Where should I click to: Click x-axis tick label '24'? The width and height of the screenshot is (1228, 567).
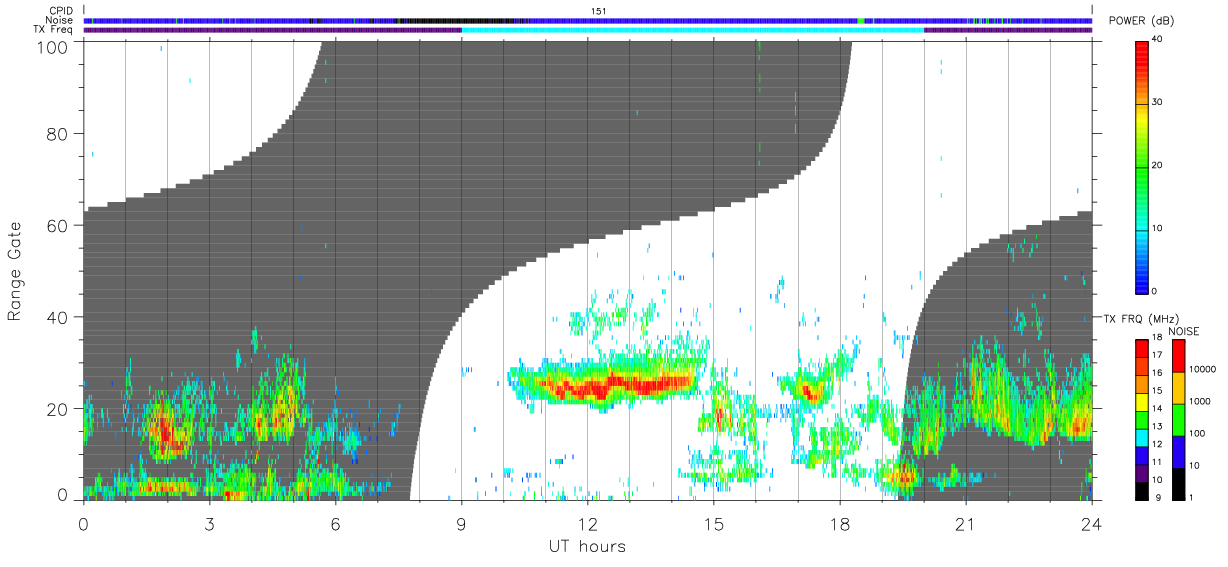(1091, 524)
